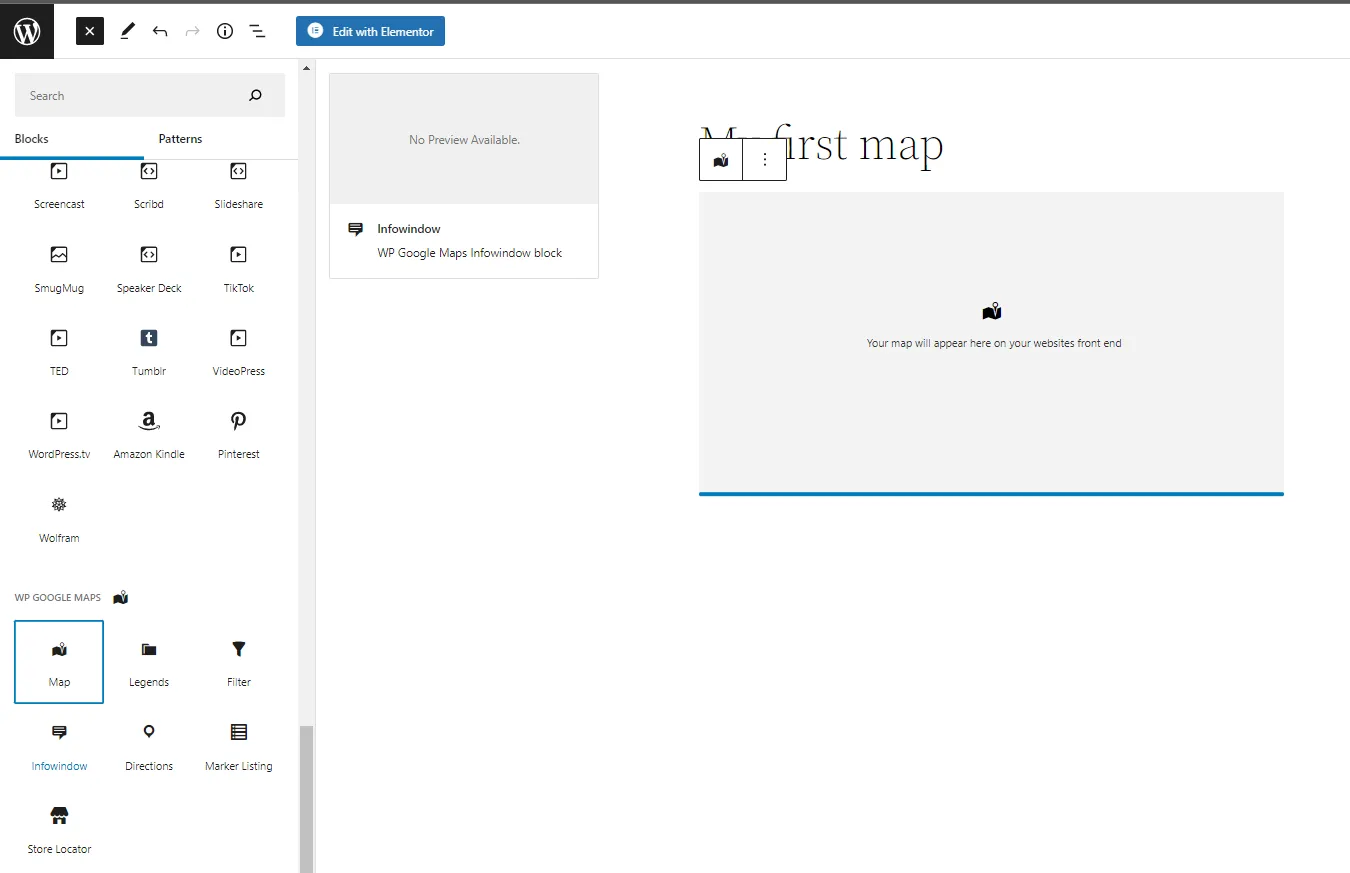Click inside the block search field
Image resolution: width=1350 pixels, height=873 pixels.
(140, 95)
